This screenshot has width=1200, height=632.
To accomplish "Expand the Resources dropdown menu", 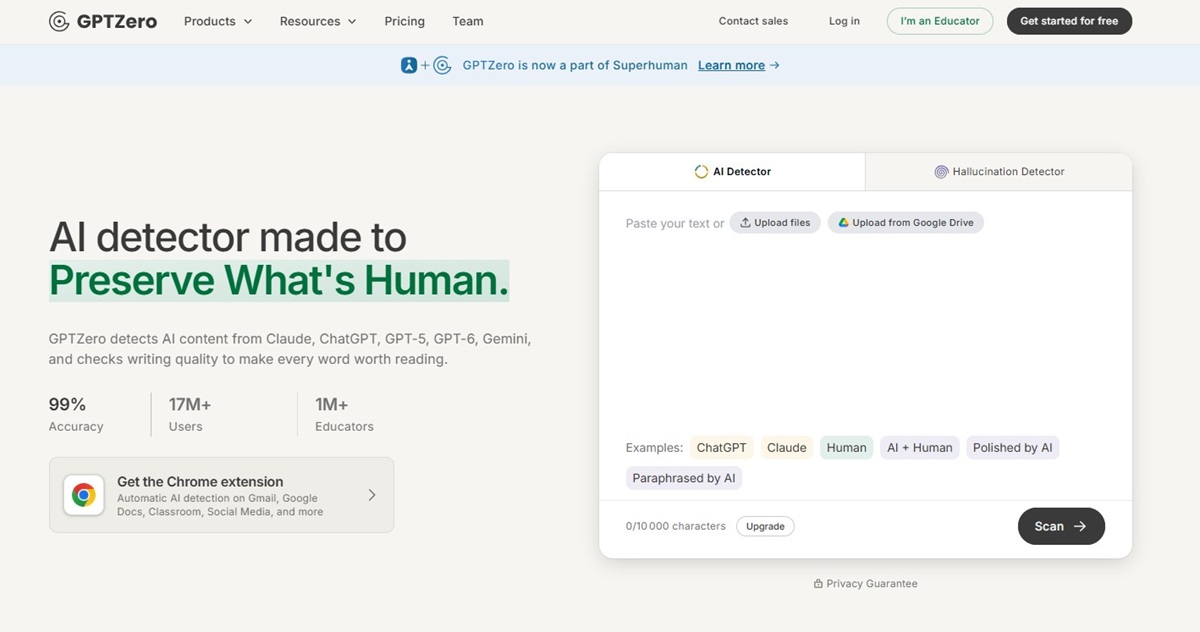I will [318, 21].
